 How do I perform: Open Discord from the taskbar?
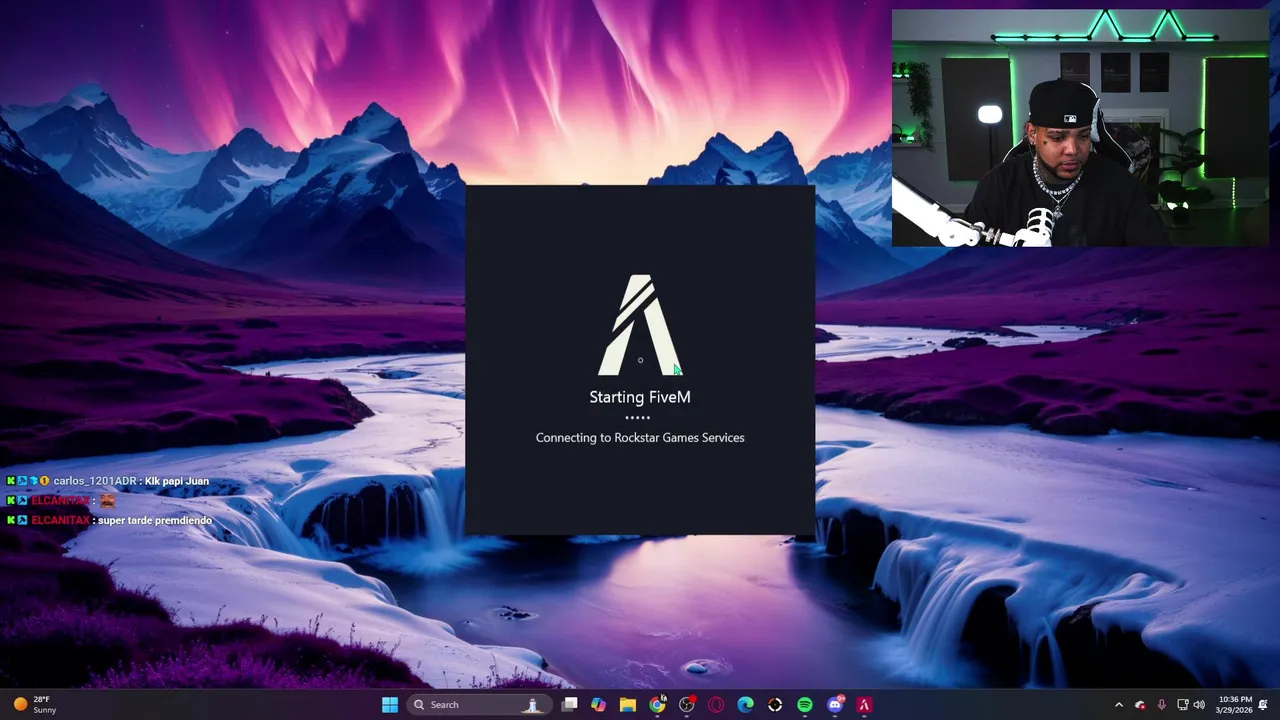(x=835, y=705)
